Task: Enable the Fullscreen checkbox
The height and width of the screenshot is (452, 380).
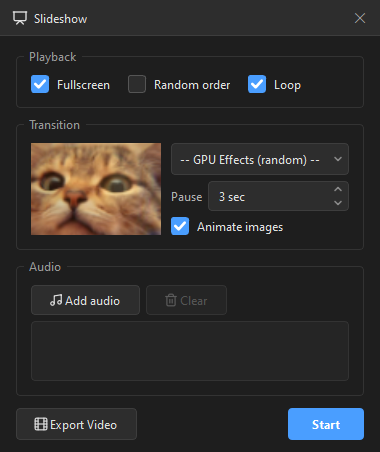Action: (40, 84)
